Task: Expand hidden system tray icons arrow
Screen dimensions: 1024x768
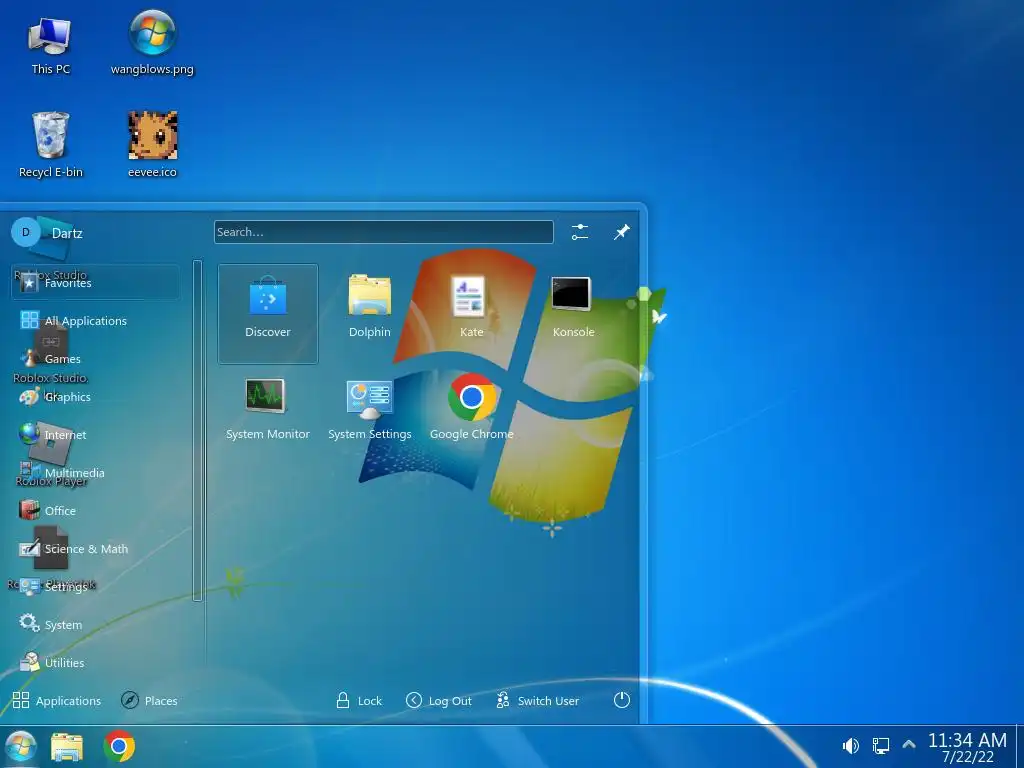Action: tap(908, 744)
